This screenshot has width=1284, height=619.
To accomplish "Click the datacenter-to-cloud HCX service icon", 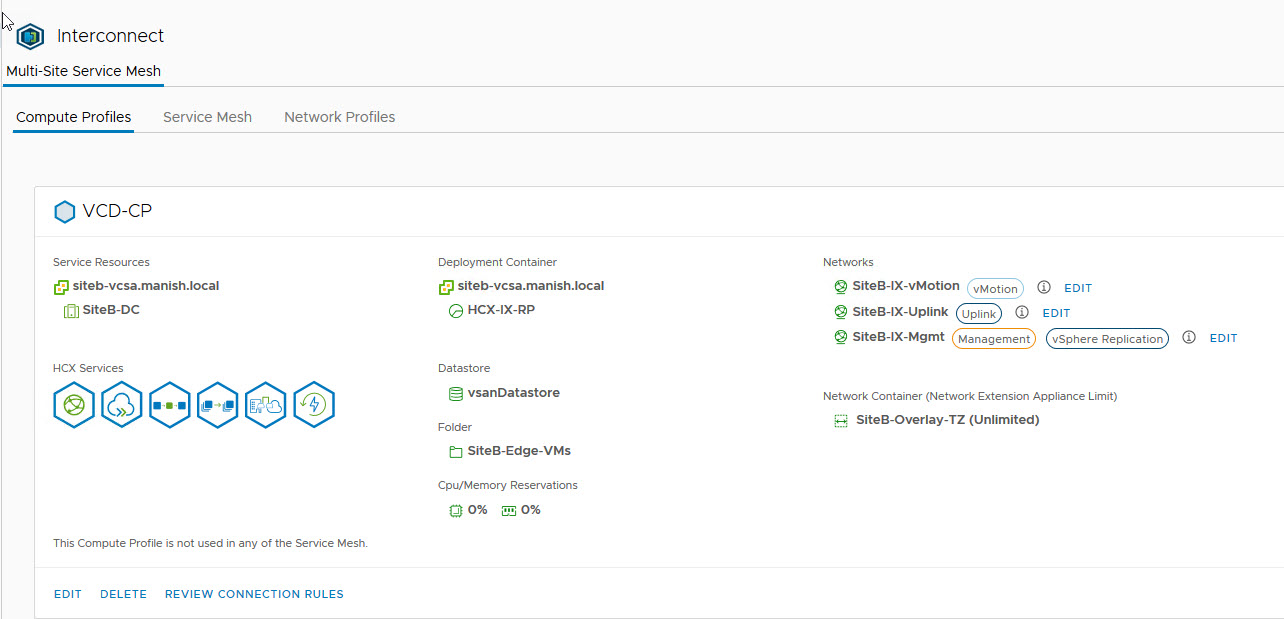I will coord(266,405).
